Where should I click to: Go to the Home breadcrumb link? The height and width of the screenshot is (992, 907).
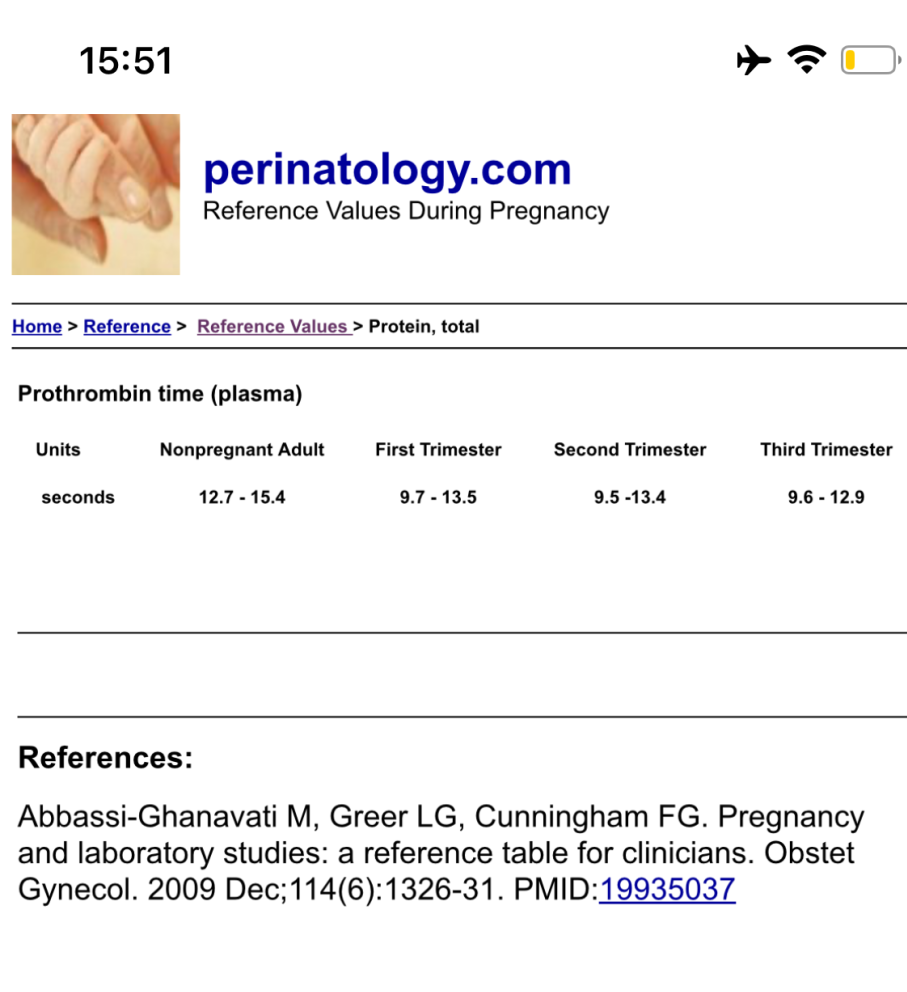click(x=37, y=327)
